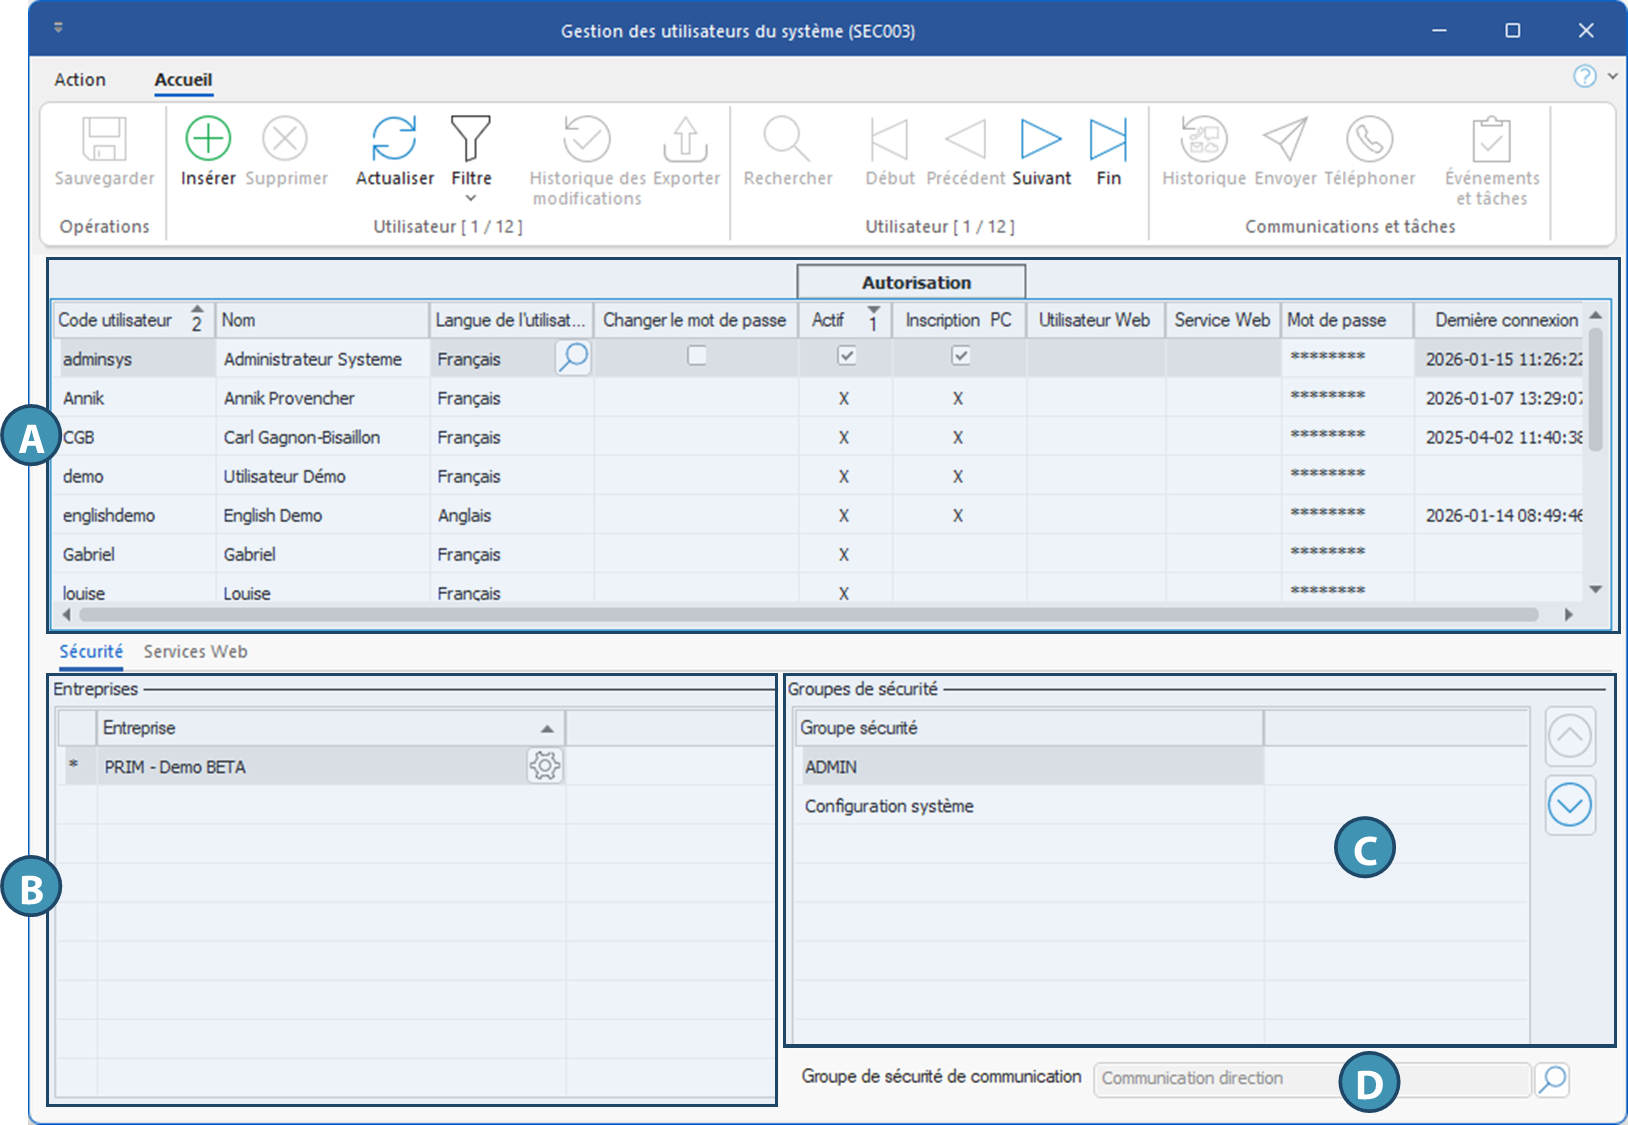
Task: Uncheck Inscription PC for adminsys
Action: [960, 356]
